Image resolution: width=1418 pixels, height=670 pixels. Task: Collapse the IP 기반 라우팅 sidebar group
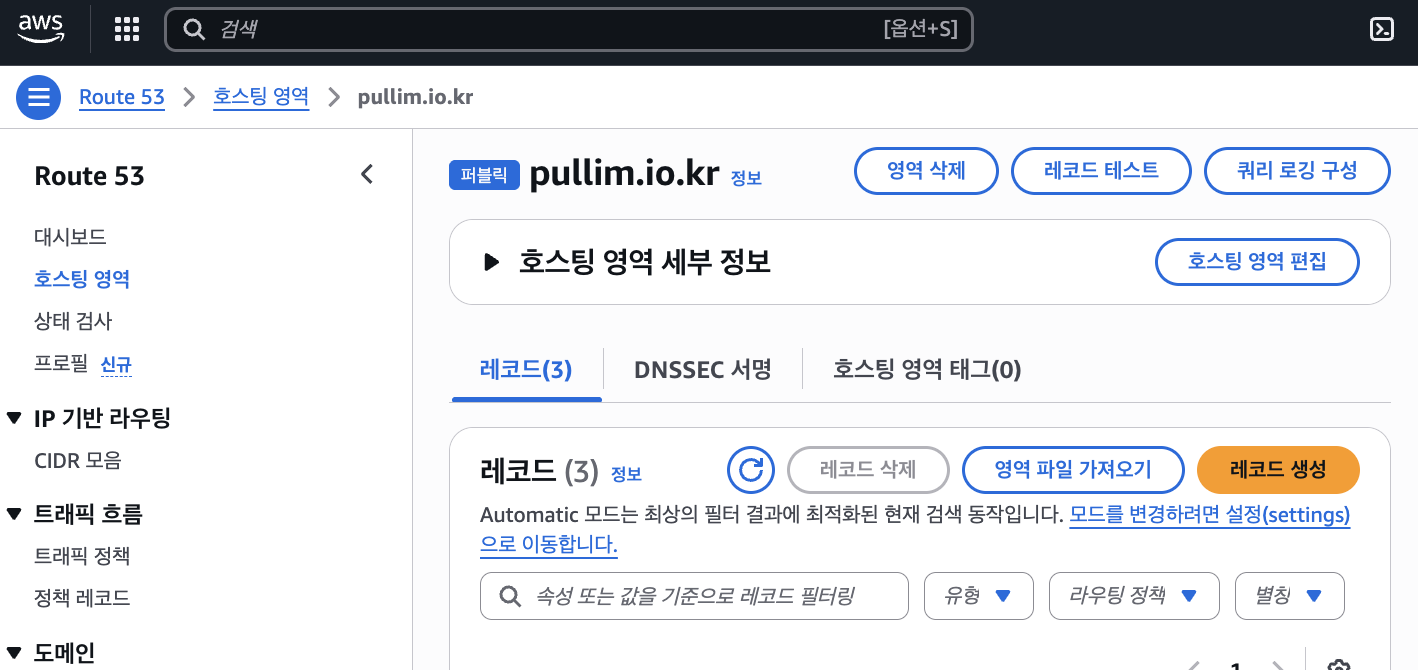click(x=14, y=418)
